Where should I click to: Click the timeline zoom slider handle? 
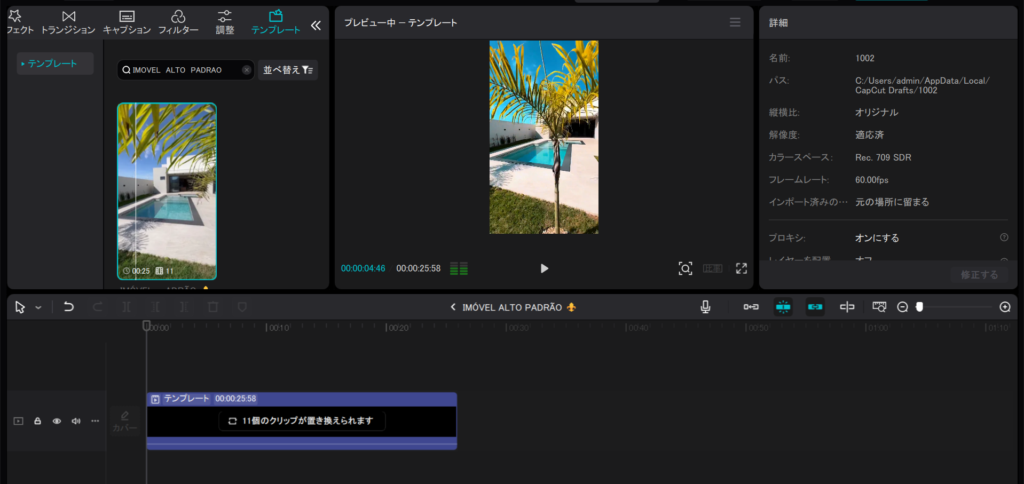920,307
